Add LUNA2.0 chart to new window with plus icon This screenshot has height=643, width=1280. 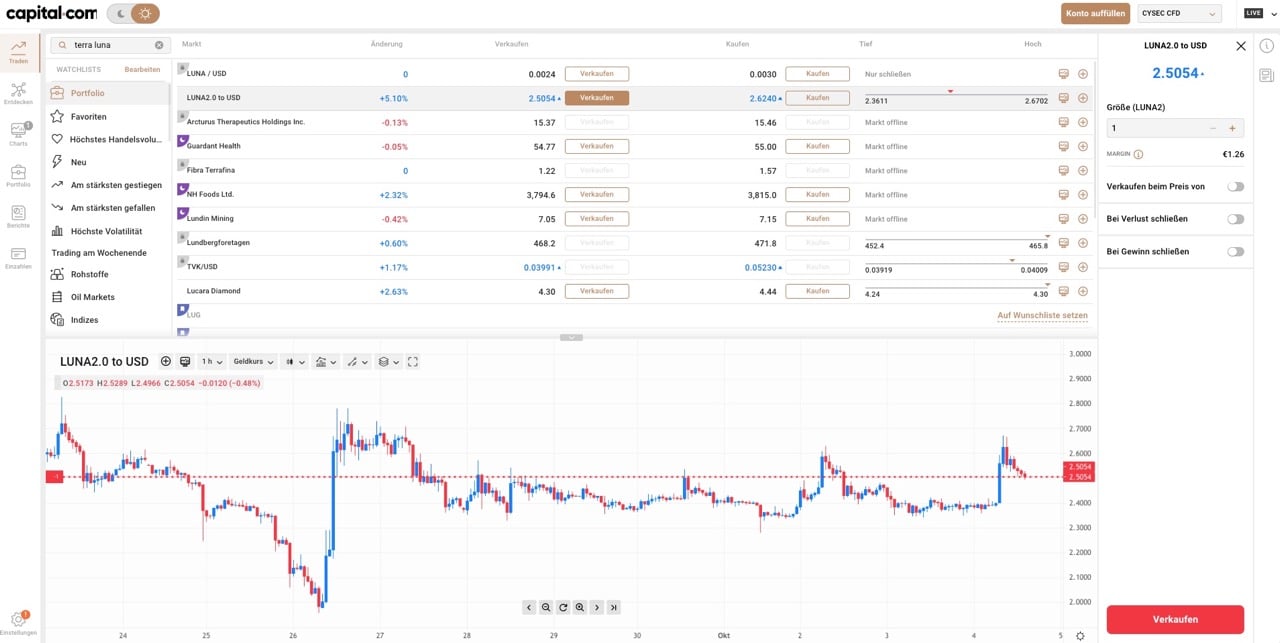166,362
